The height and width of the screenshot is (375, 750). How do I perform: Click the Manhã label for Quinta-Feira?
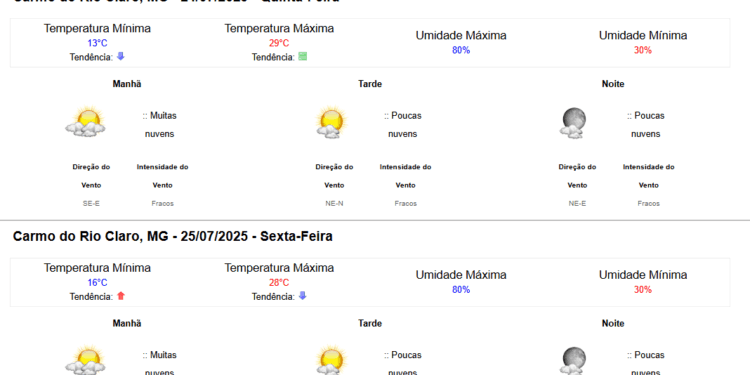click(127, 84)
